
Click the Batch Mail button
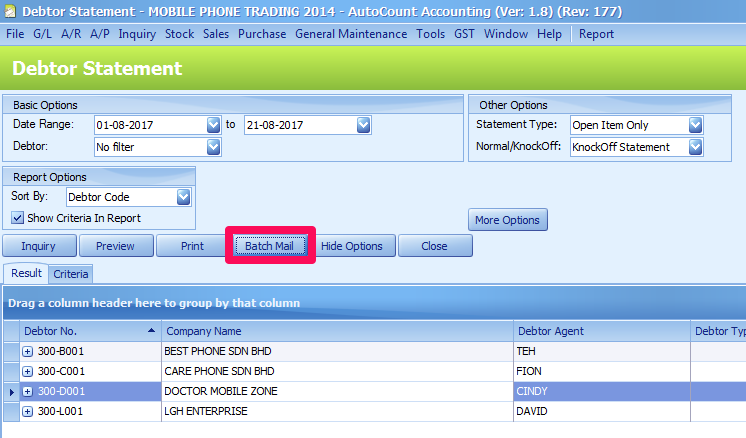[269, 246]
